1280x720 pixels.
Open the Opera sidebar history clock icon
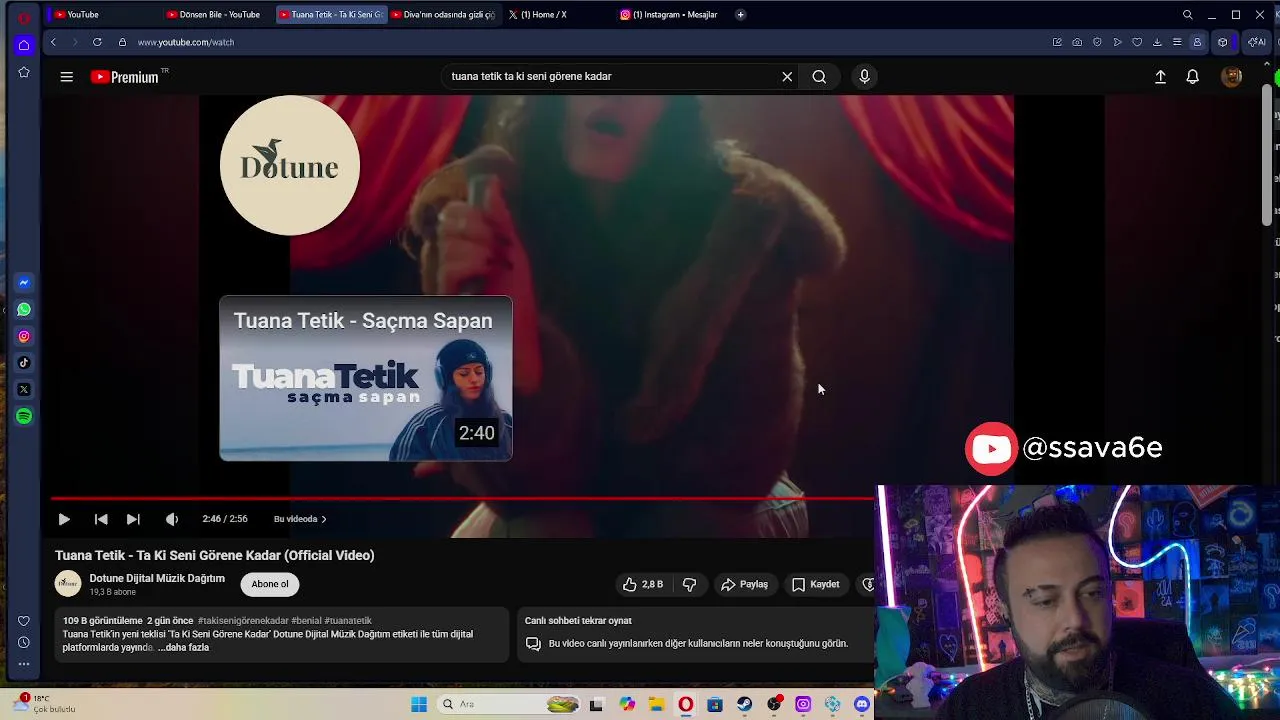[x=24, y=642]
